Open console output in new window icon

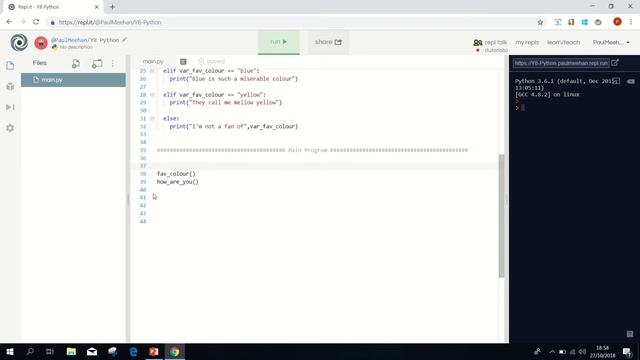coord(615,63)
